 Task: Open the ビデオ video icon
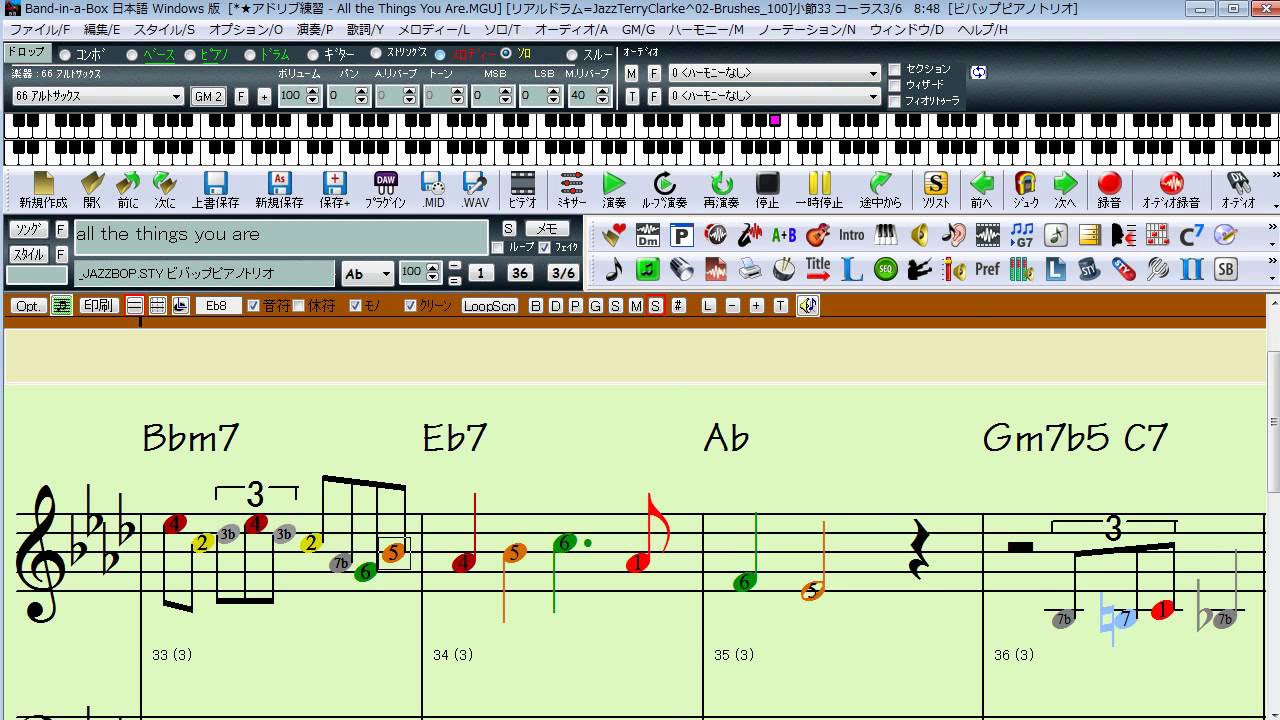coord(523,190)
